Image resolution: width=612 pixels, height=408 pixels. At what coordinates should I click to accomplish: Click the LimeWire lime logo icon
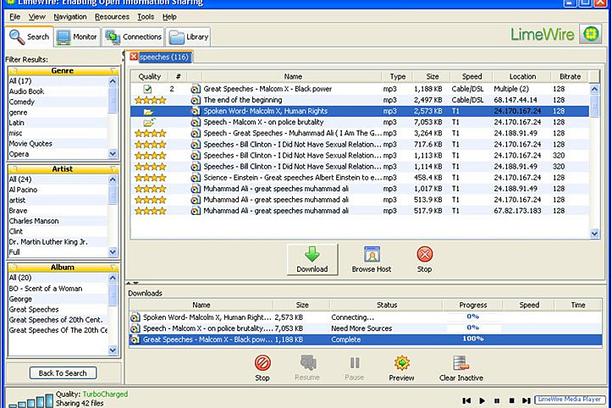591,34
